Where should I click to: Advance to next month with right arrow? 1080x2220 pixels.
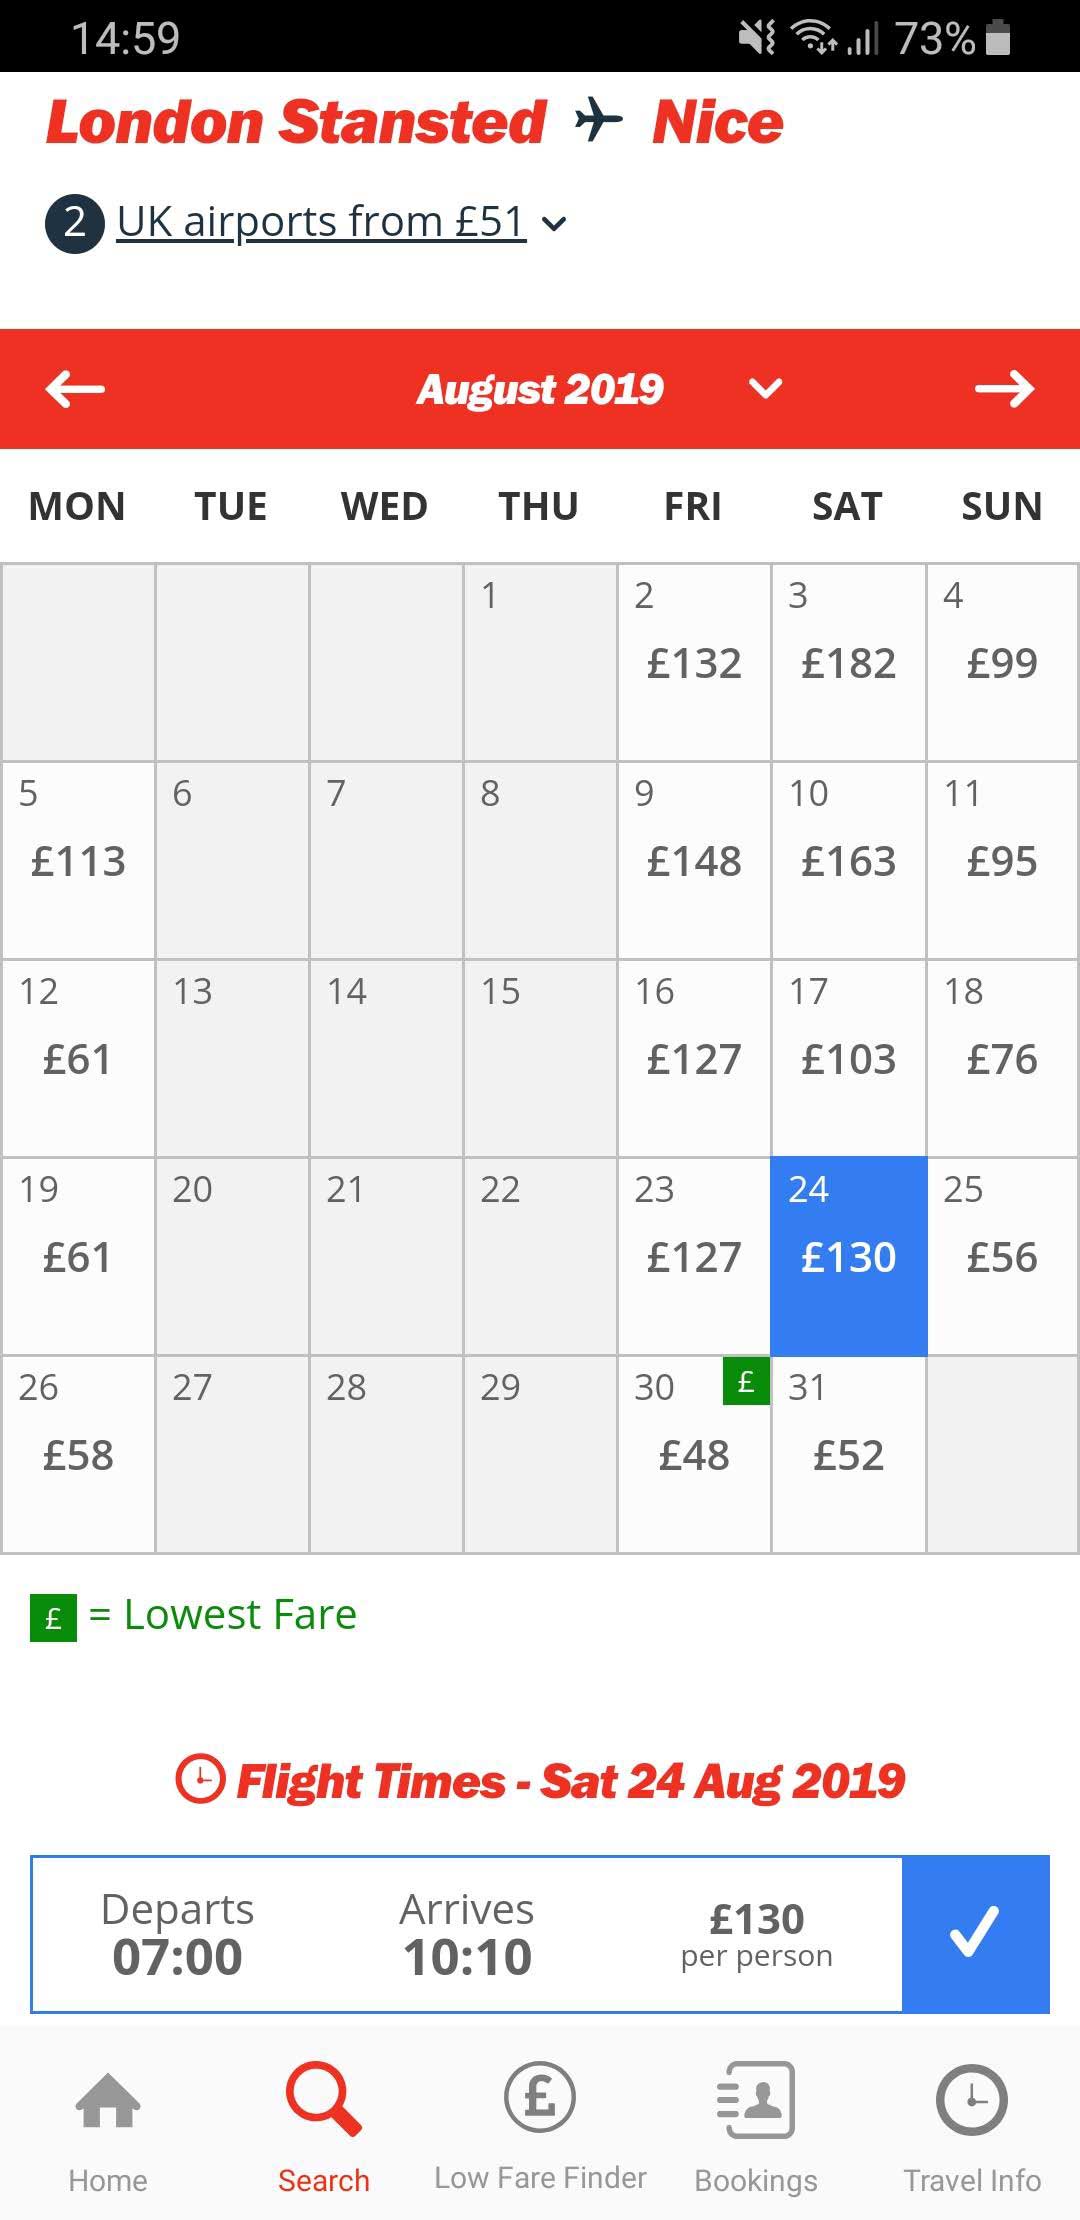[1004, 389]
